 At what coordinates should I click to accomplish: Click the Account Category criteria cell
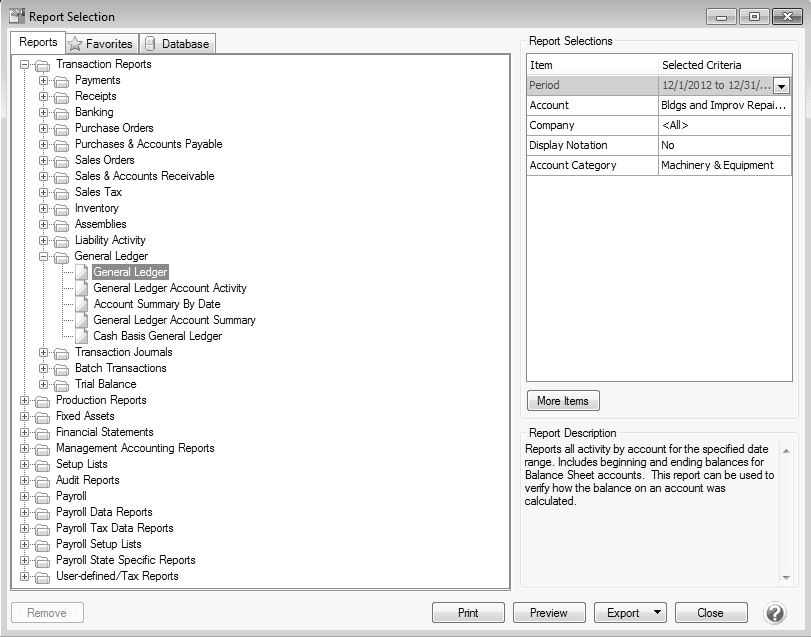click(x=724, y=165)
